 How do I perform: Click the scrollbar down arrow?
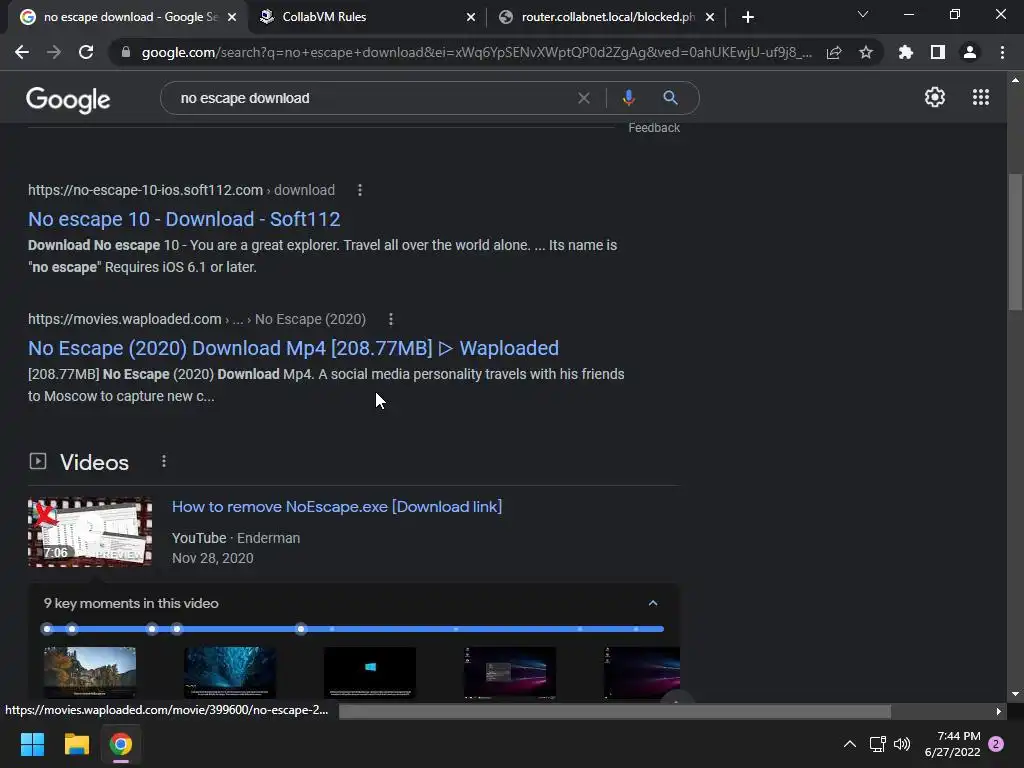(x=1015, y=694)
